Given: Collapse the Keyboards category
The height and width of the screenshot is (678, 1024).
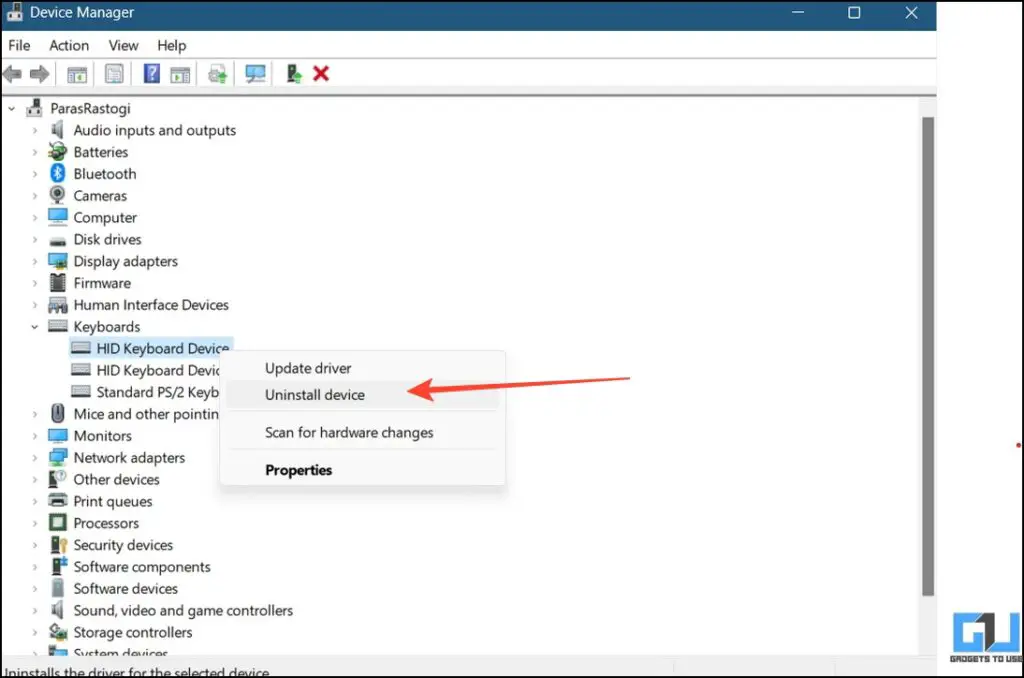Looking at the screenshot, I should (36, 326).
